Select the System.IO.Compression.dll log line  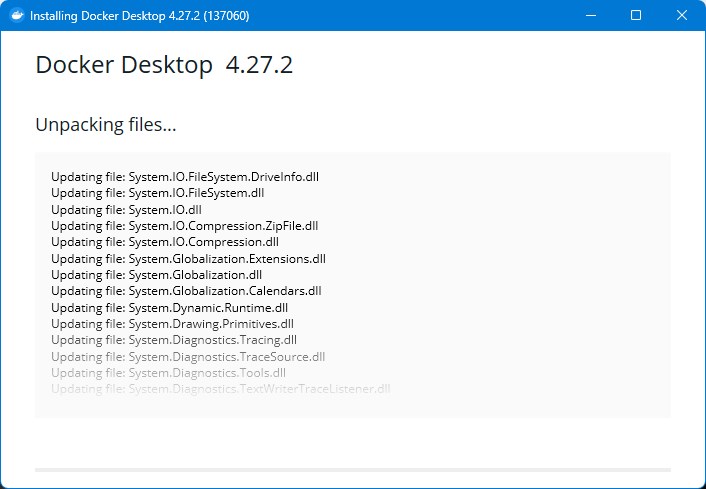point(165,242)
